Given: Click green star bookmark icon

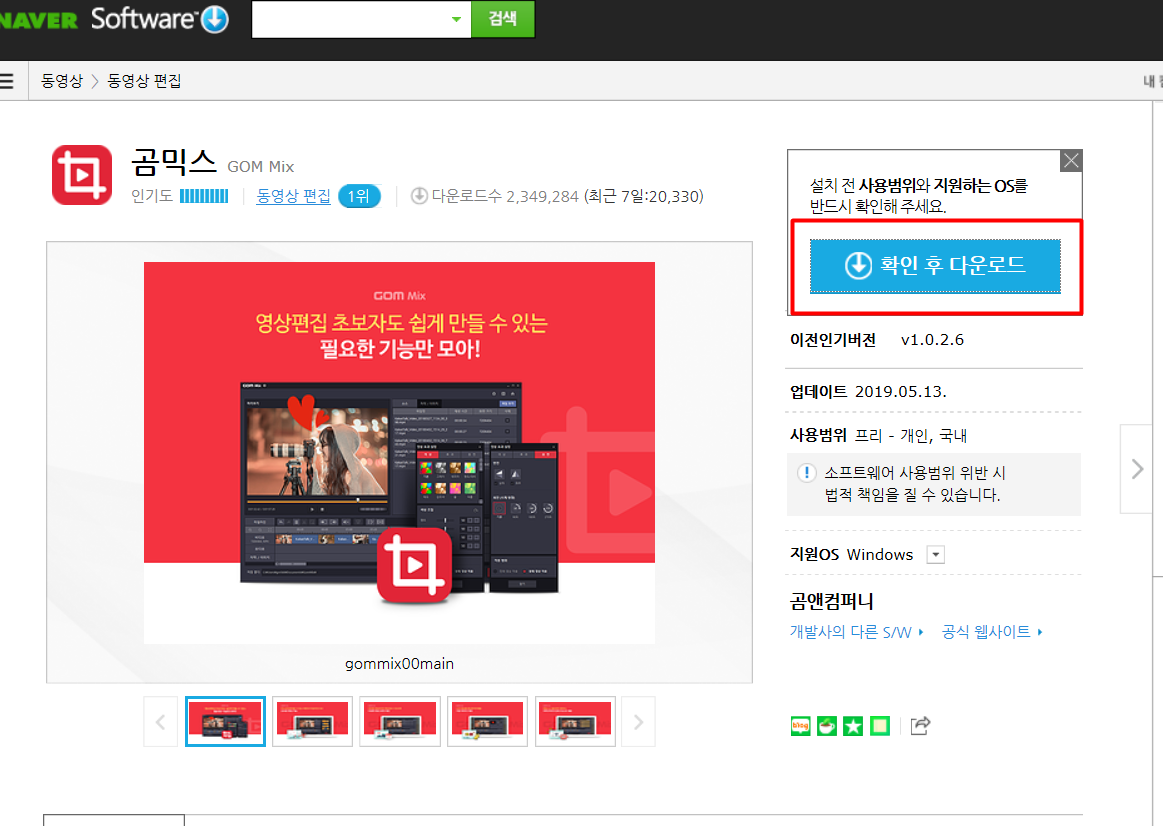Looking at the screenshot, I should click(853, 726).
